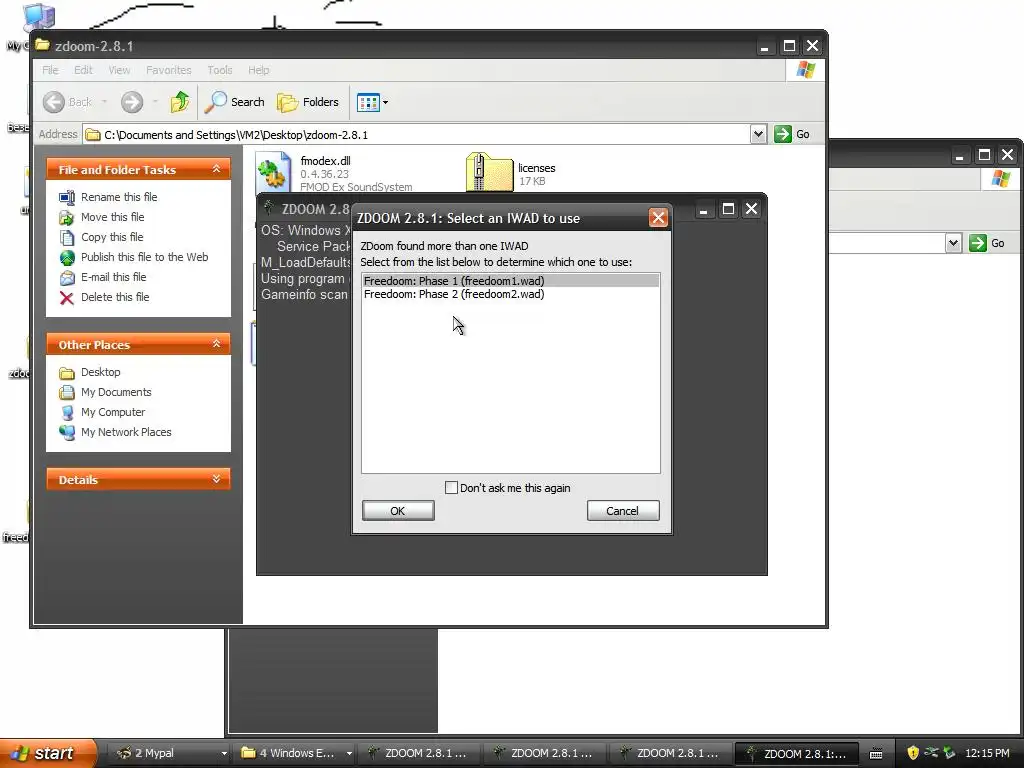Open the View menu in Explorer
The height and width of the screenshot is (768, 1024).
point(119,70)
